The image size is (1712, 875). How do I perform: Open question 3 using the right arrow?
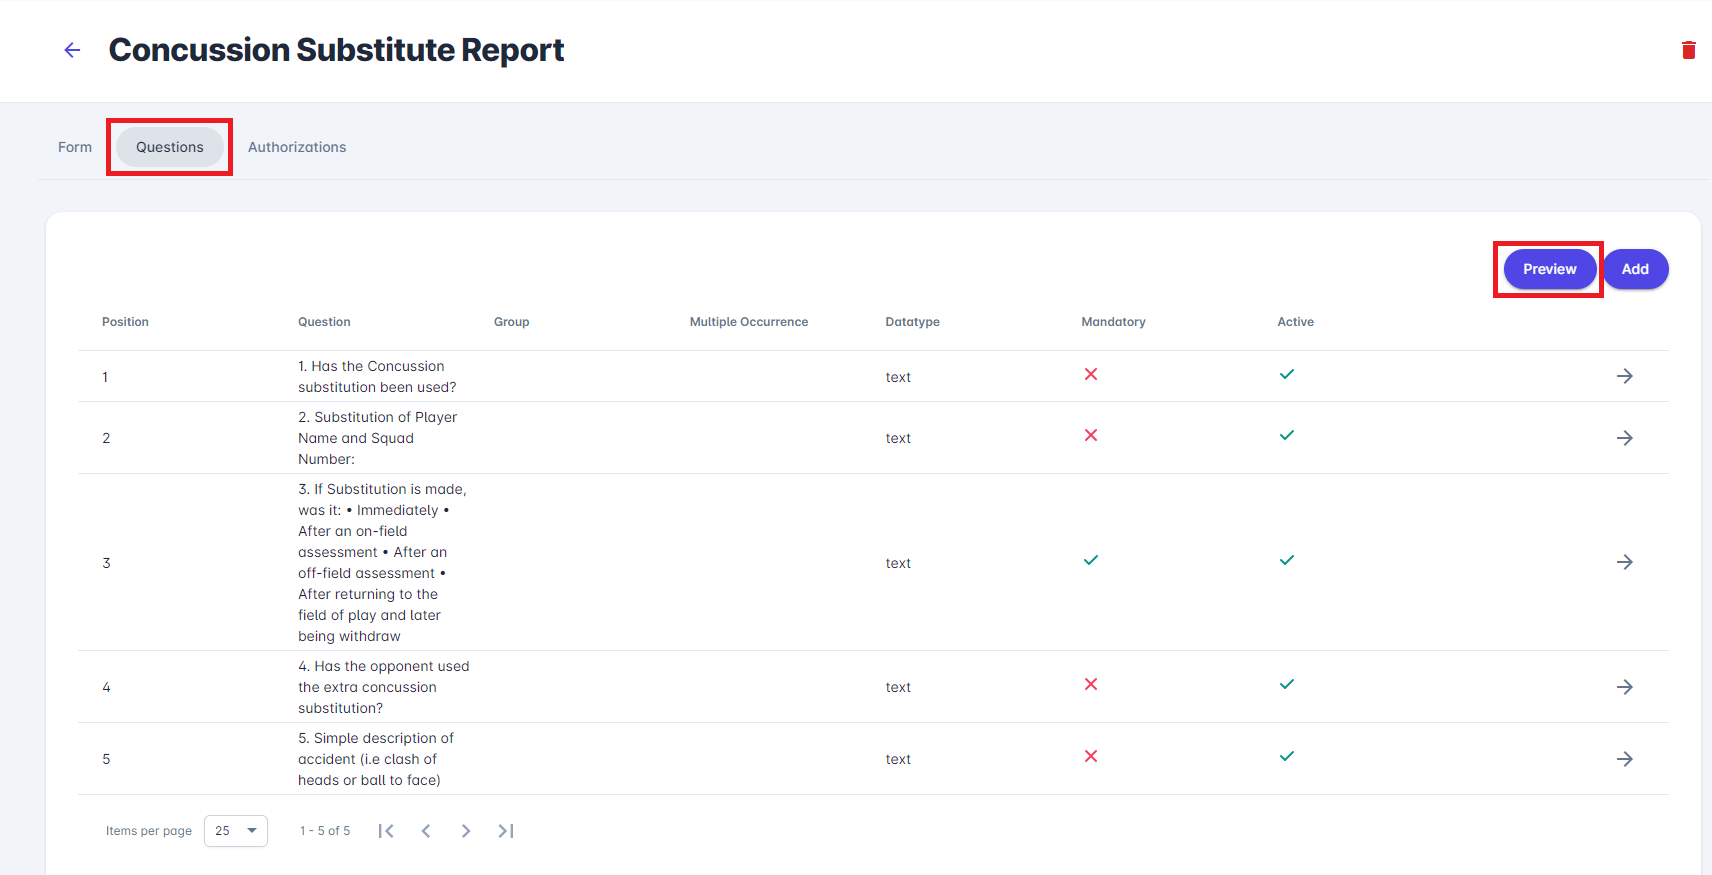pyautogui.click(x=1624, y=562)
